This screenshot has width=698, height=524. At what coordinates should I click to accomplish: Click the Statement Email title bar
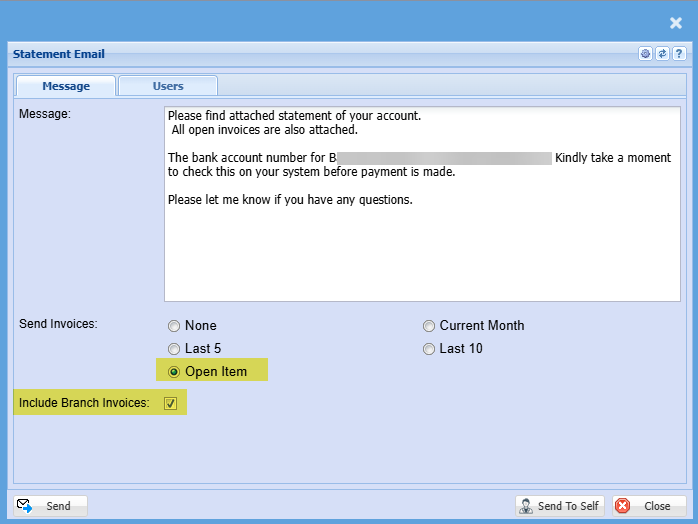click(x=300, y=54)
